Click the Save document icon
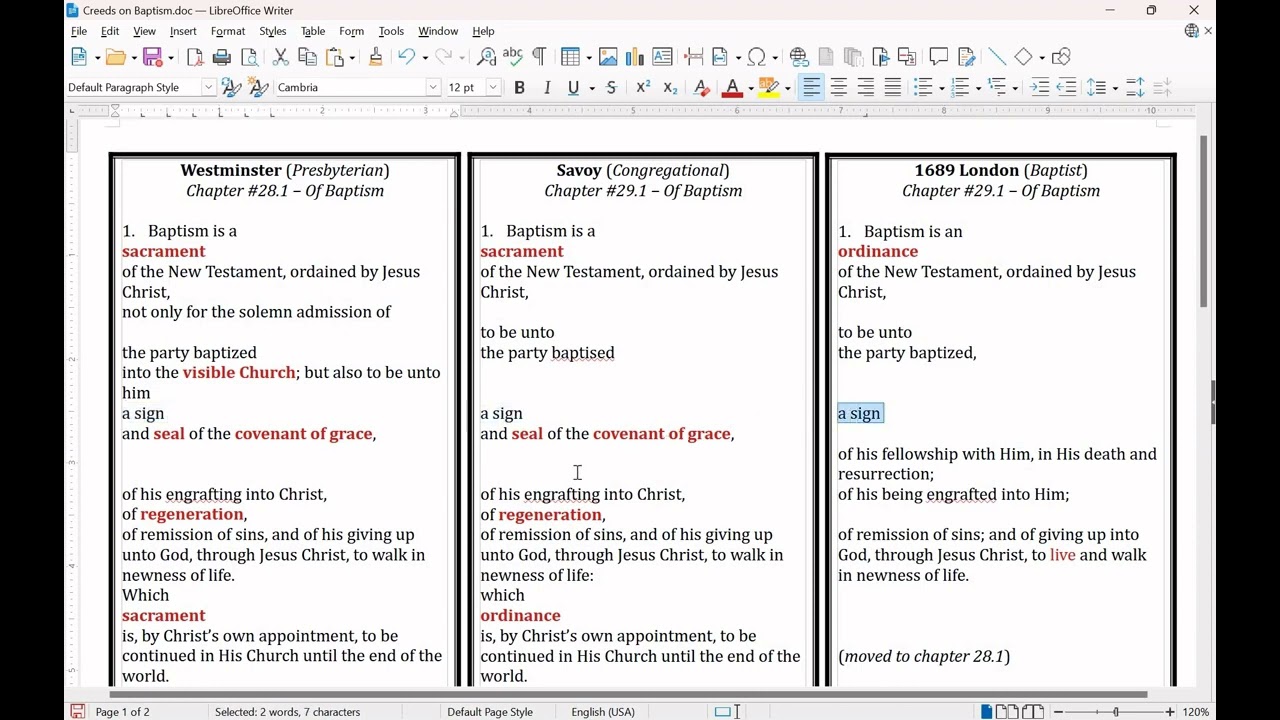Viewport: 1280px width, 720px height. coord(152,57)
